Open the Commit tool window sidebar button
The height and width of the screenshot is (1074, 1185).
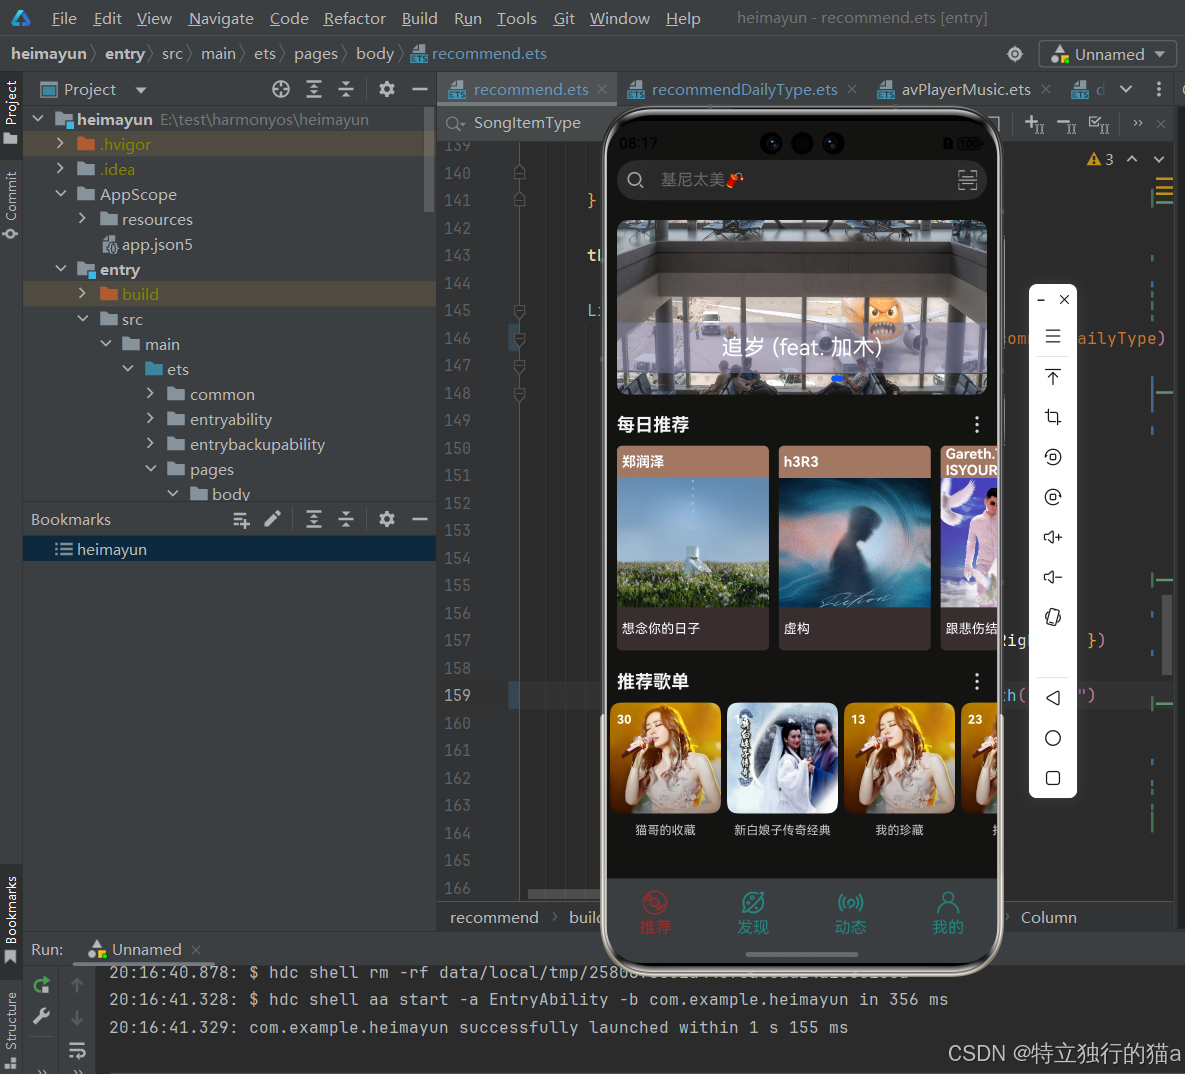coord(11,204)
